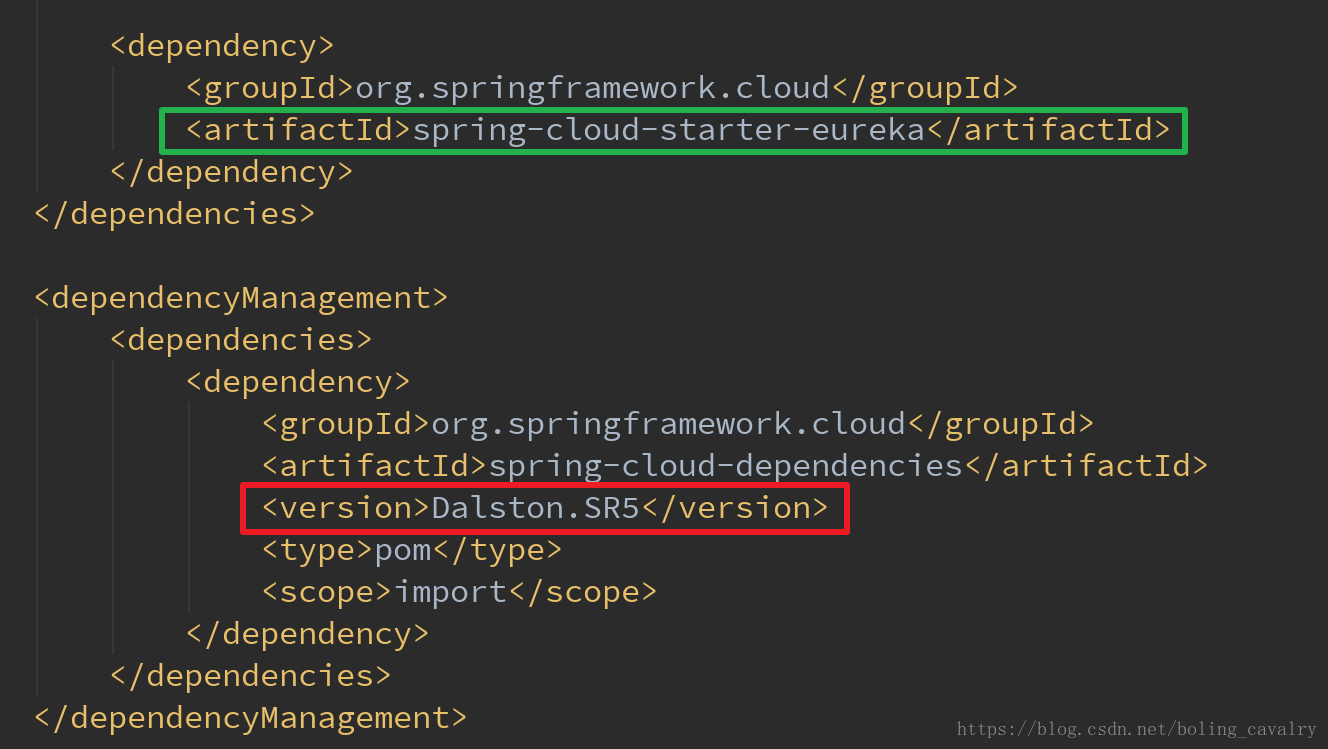The image size is (1328, 749).
Task: Click the closing dependencies tag below scope block
Action: click(250, 676)
